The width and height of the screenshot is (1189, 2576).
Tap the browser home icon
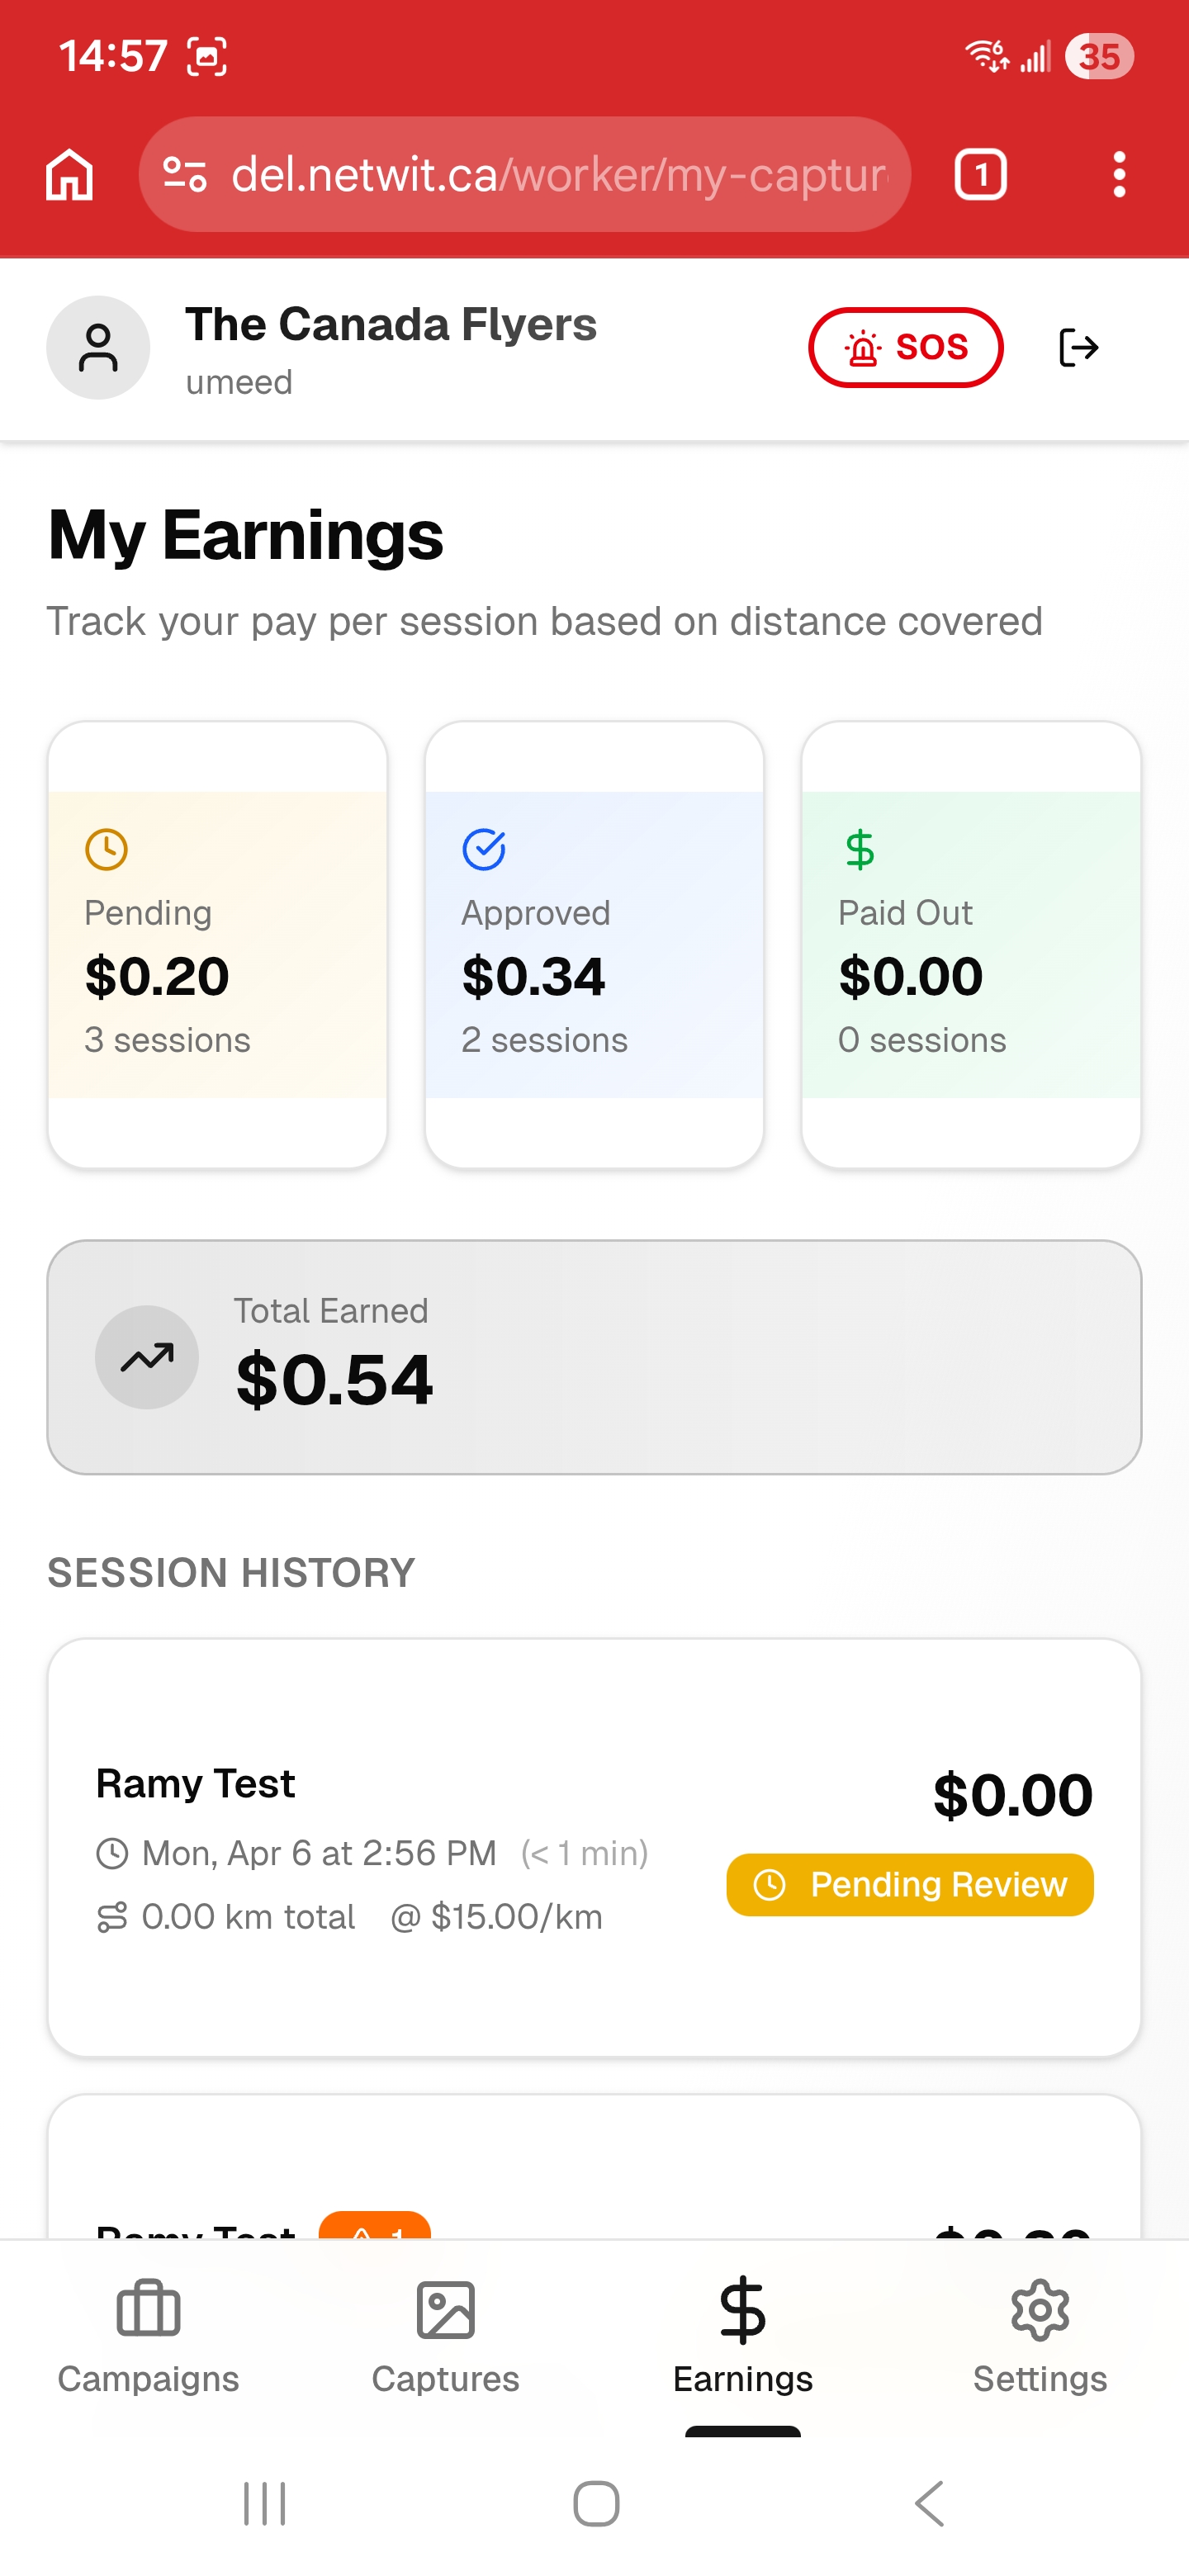[x=70, y=175]
